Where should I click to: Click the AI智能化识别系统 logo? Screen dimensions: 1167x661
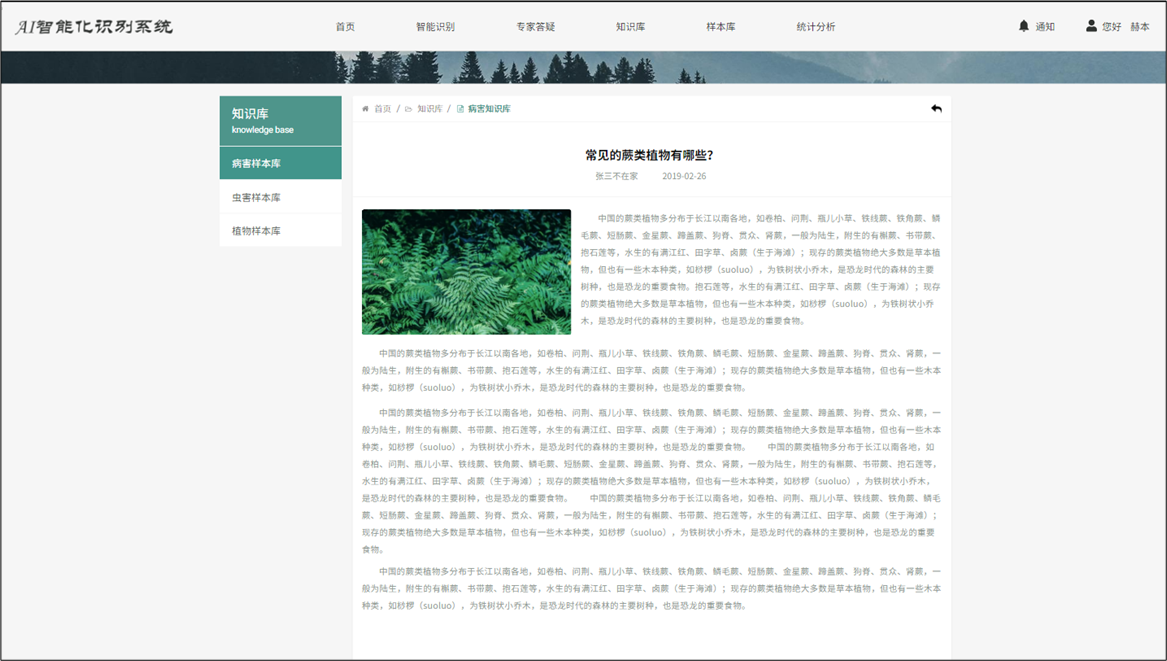click(x=94, y=26)
